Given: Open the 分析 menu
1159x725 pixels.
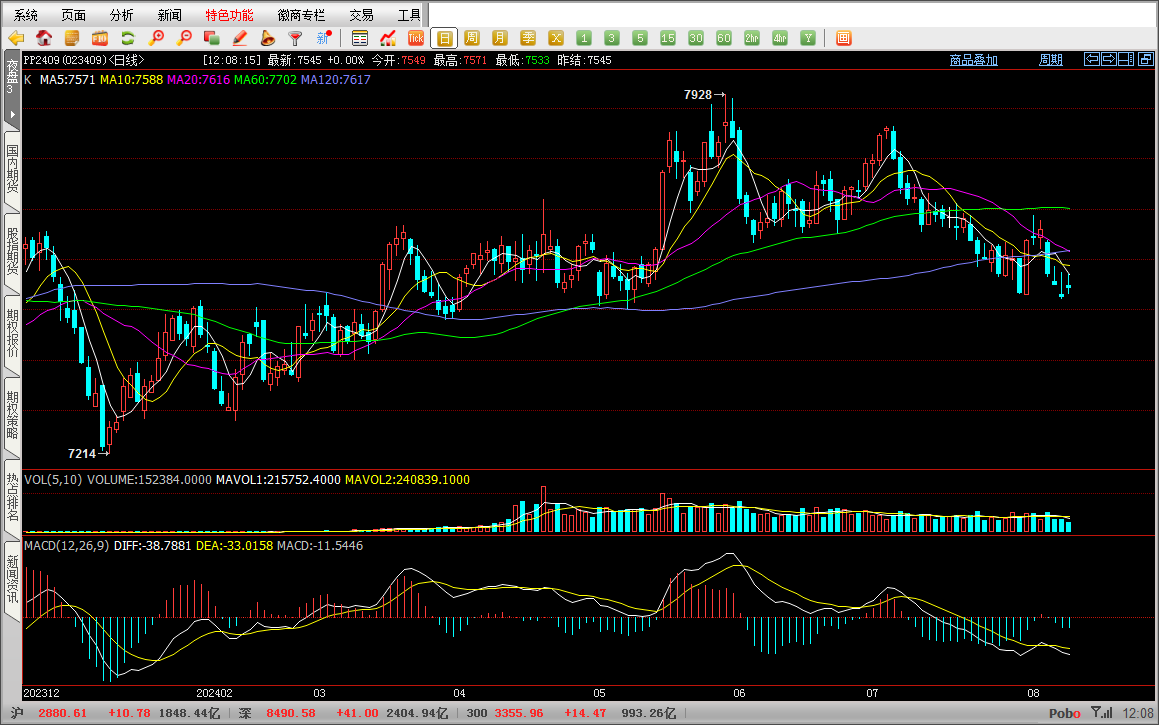Looking at the screenshot, I should point(121,15).
